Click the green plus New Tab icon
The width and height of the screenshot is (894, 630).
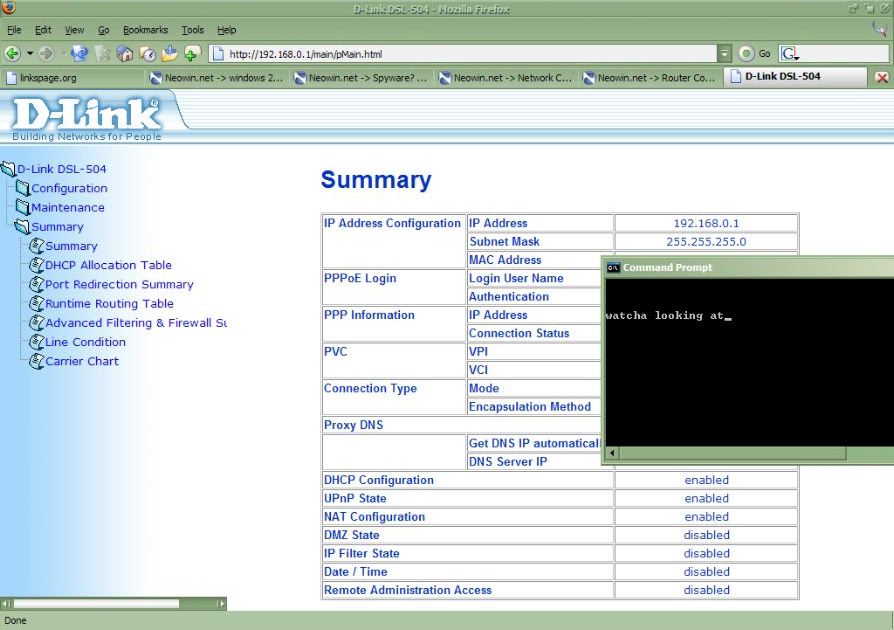point(192,54)
